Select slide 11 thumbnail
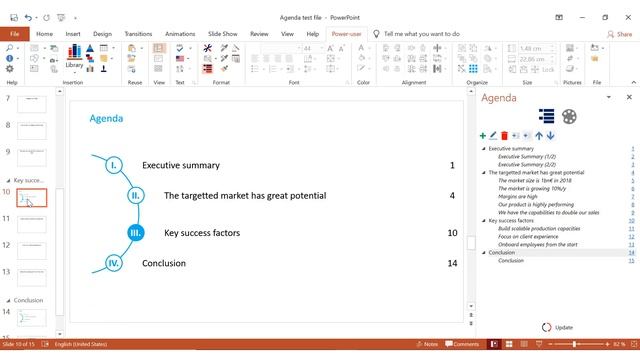The height and width of the screenshot is (360, 640). click(x=32, y=224)
